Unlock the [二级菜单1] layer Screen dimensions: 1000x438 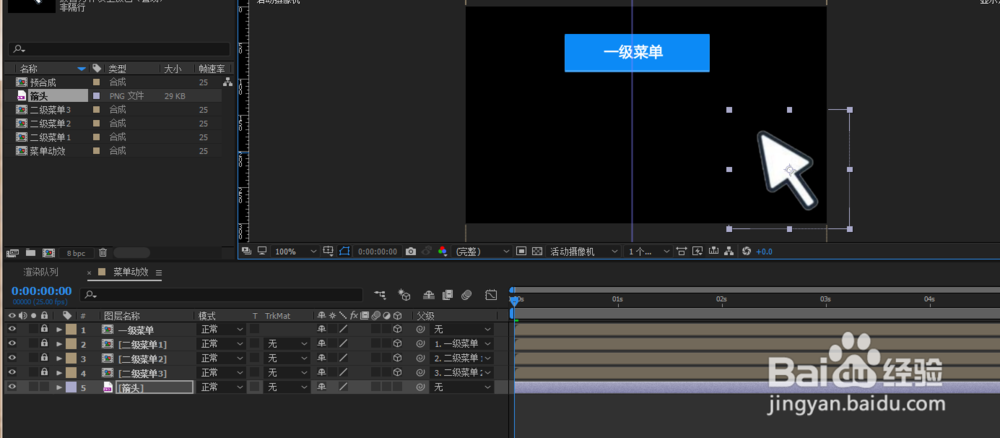coord(44,344)
